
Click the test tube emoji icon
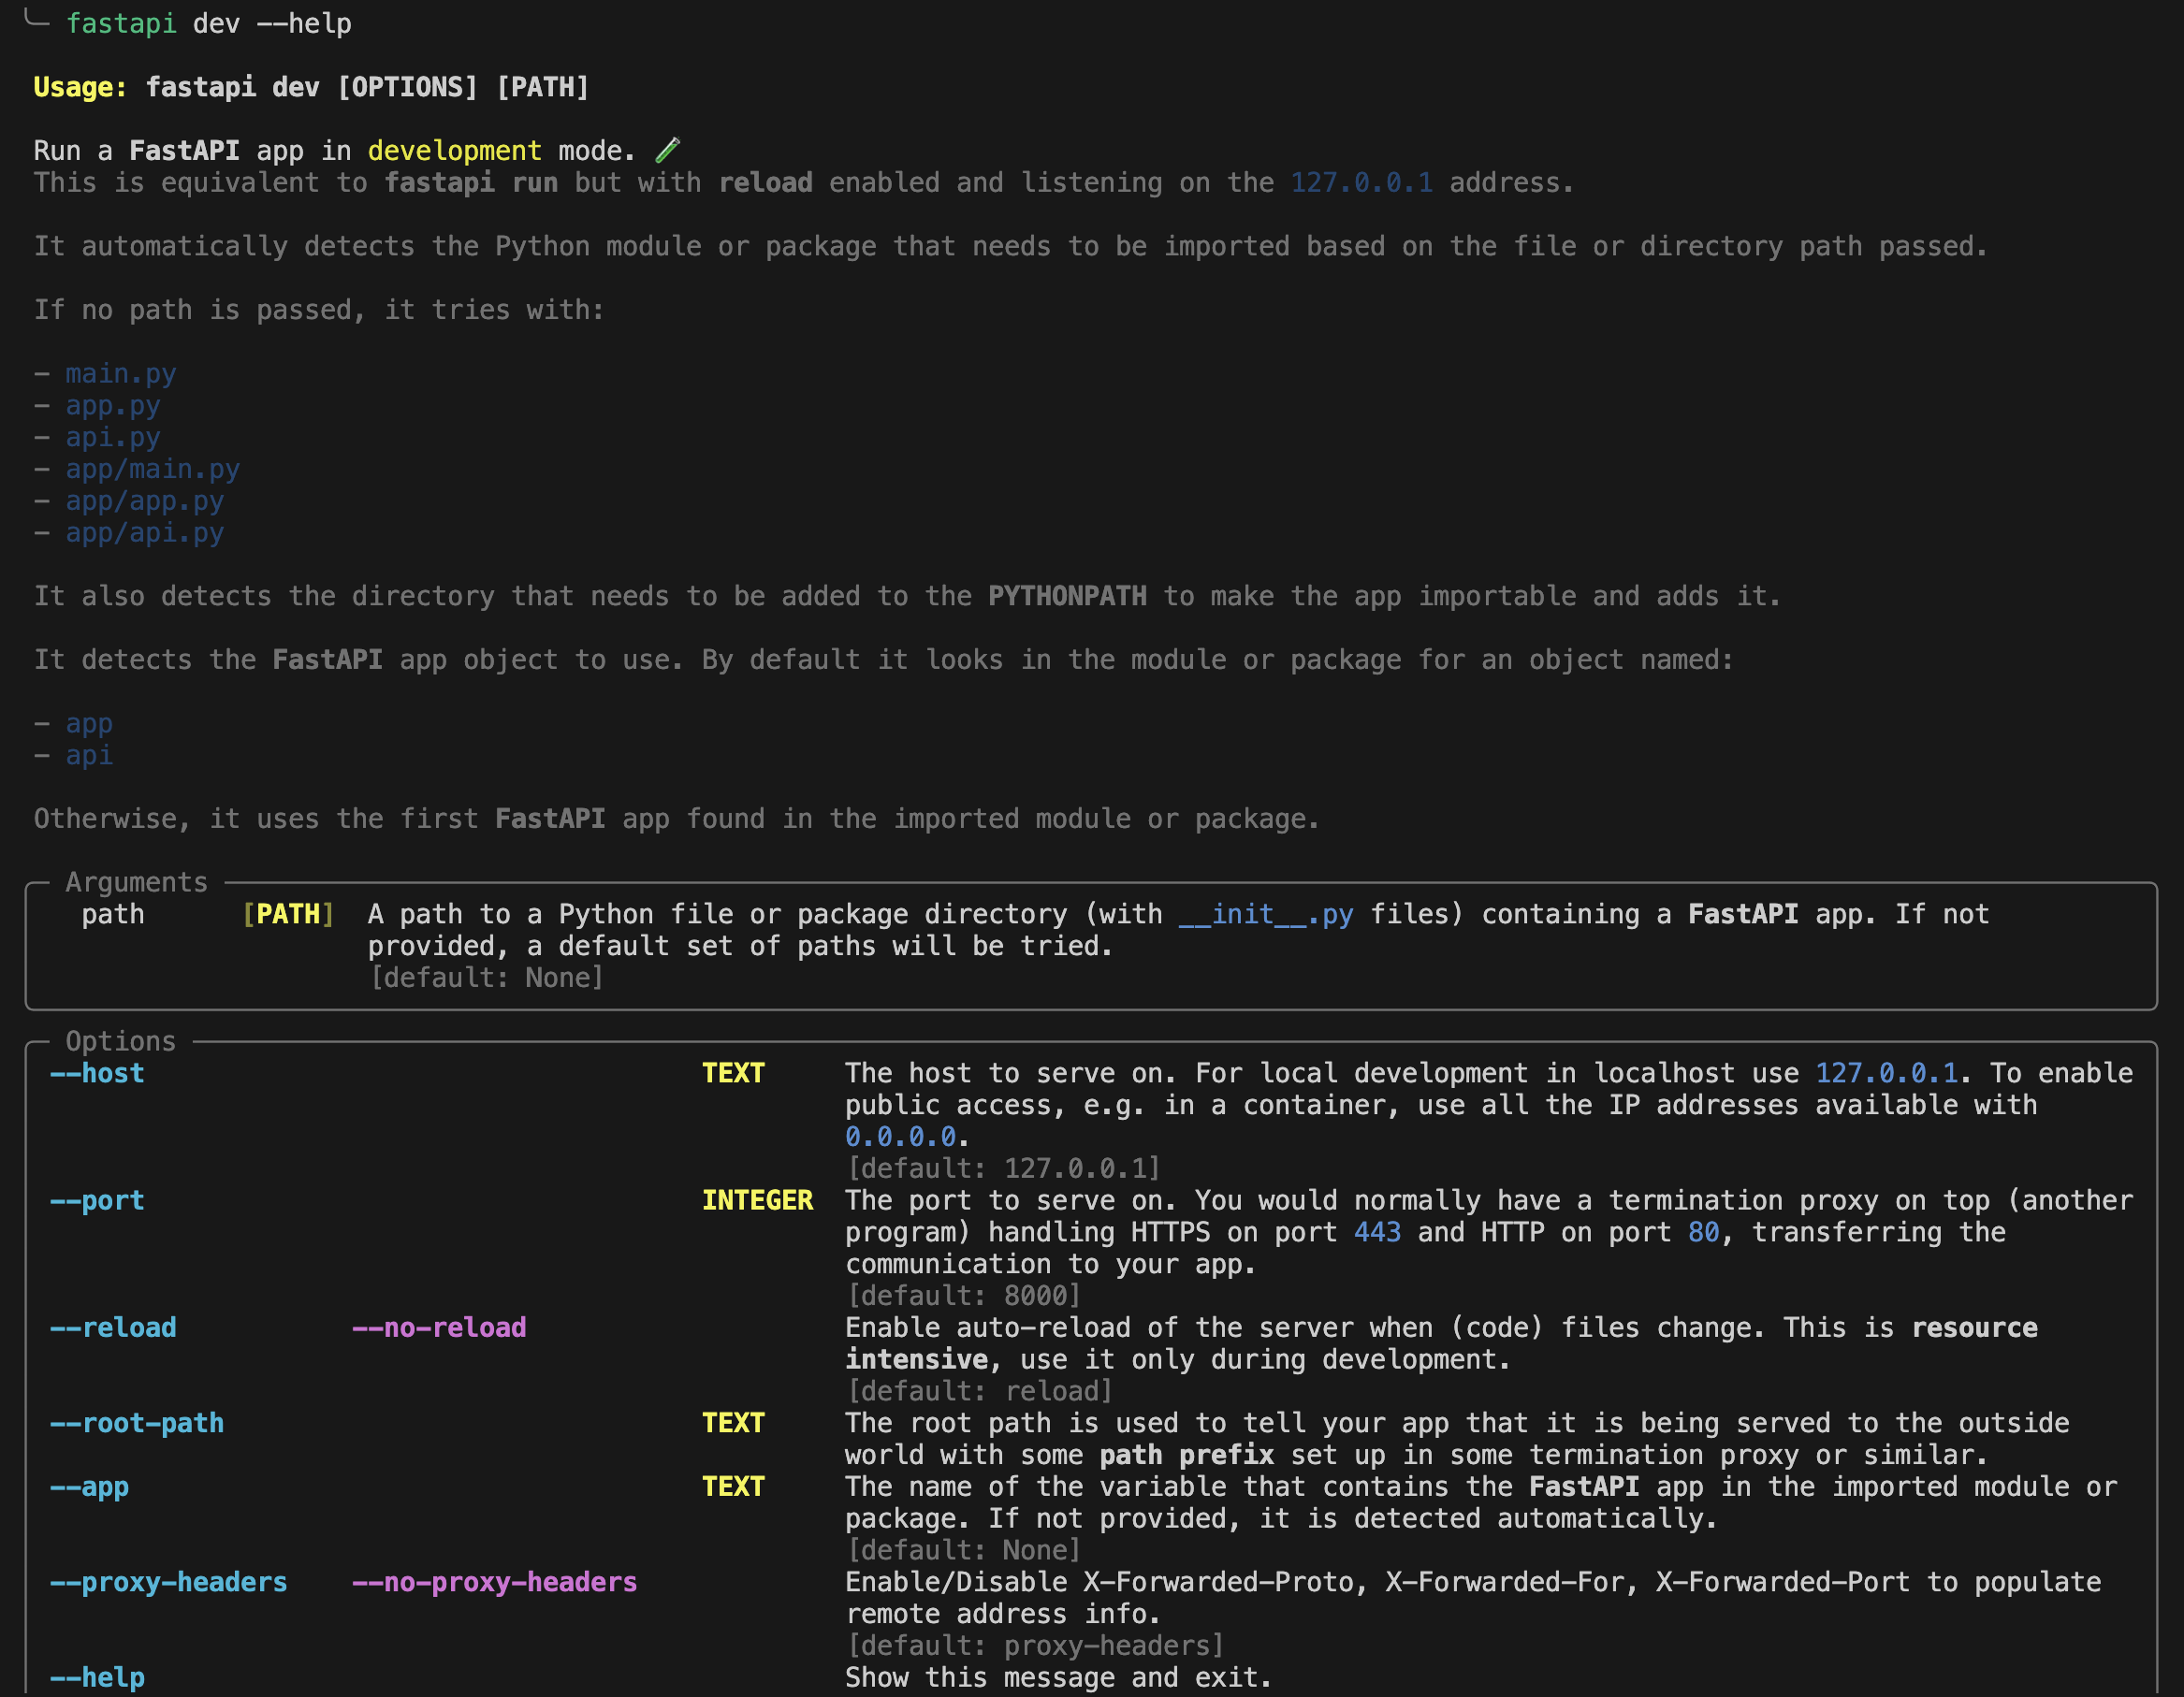tap(667, 150)
